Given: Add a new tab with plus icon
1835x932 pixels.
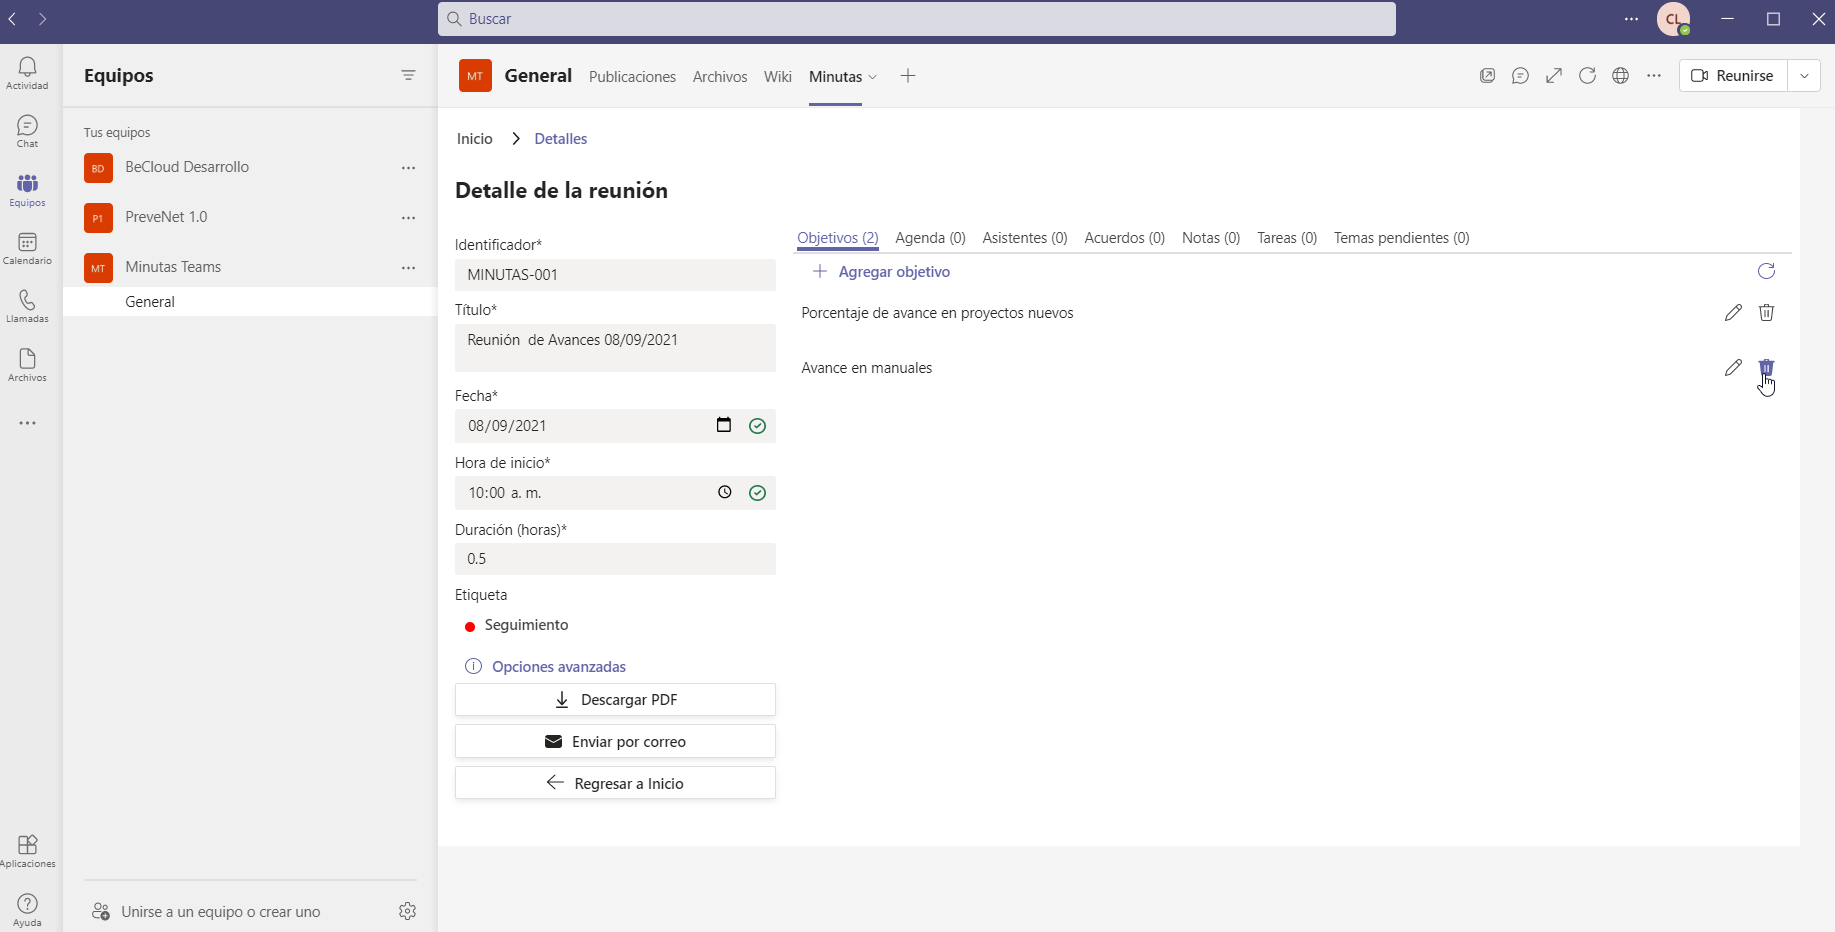Looking at the screenshot, I should pos(908,76).
